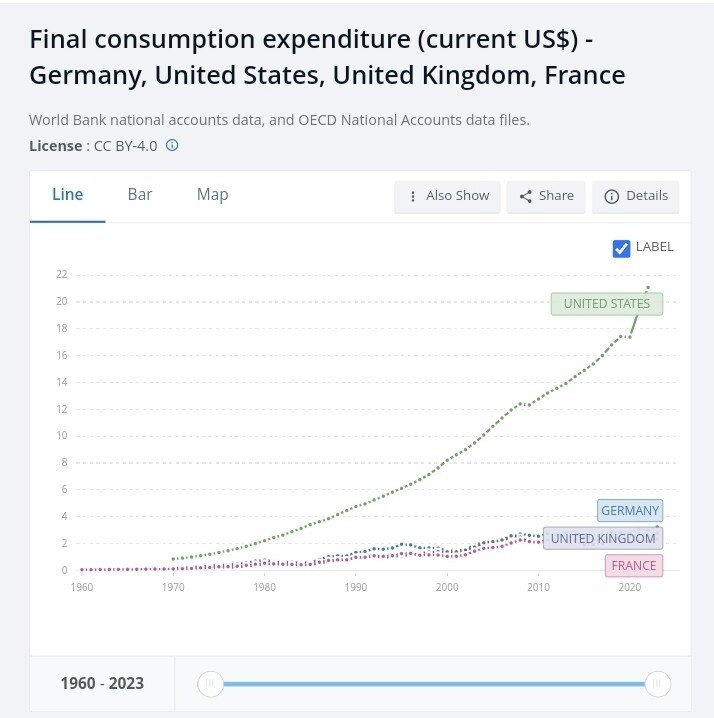Click the info icon on the Details button
This screenshot has height=718, width=714.
[x=612, y=197]
